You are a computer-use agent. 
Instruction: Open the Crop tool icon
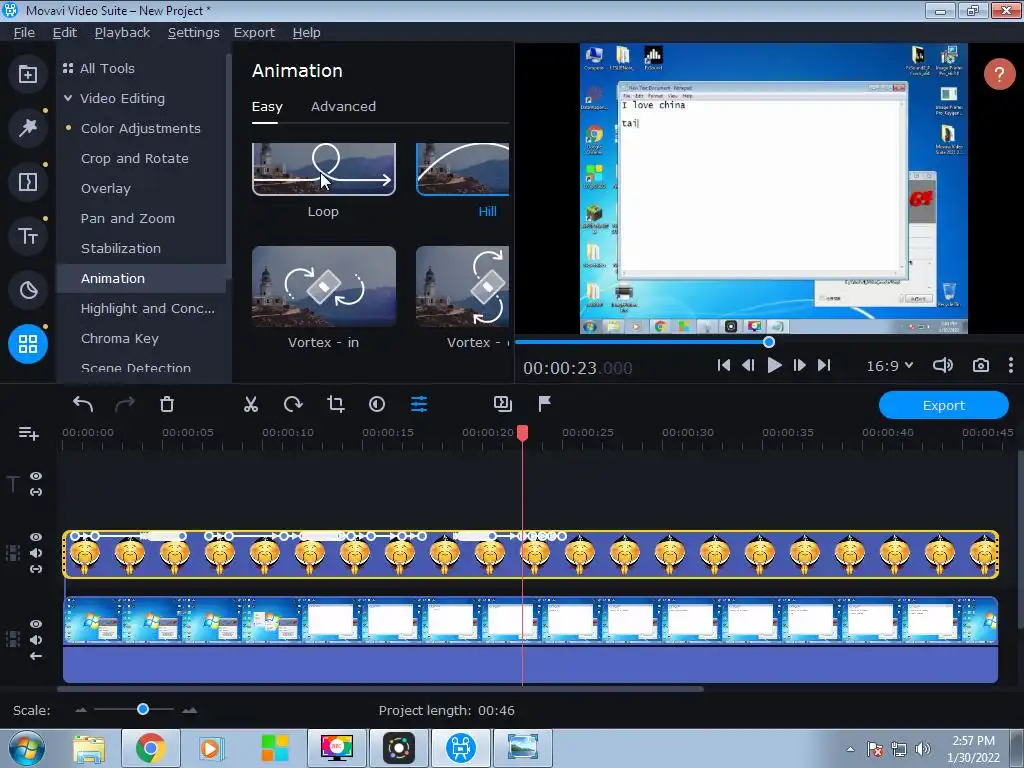click(x=336, y=404)
